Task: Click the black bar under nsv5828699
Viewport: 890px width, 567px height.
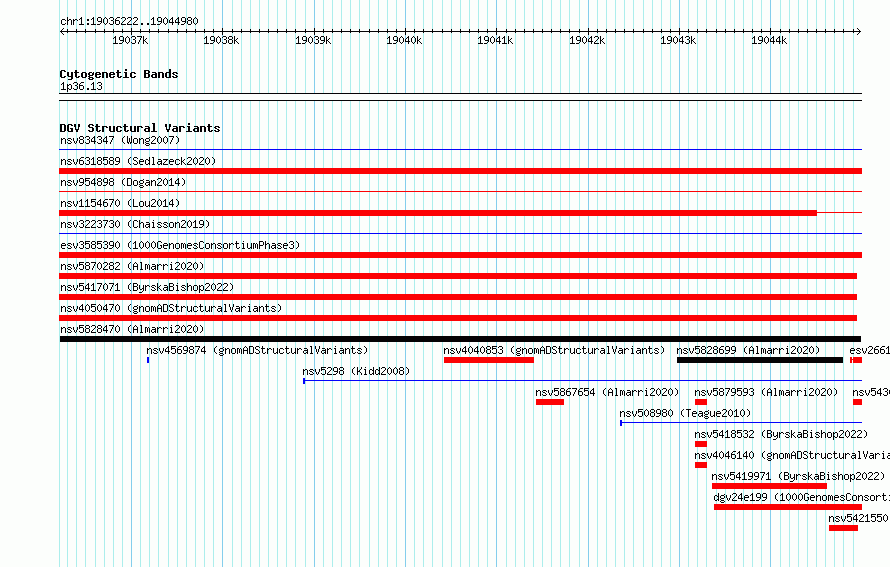Action: [x=759, y=360]
